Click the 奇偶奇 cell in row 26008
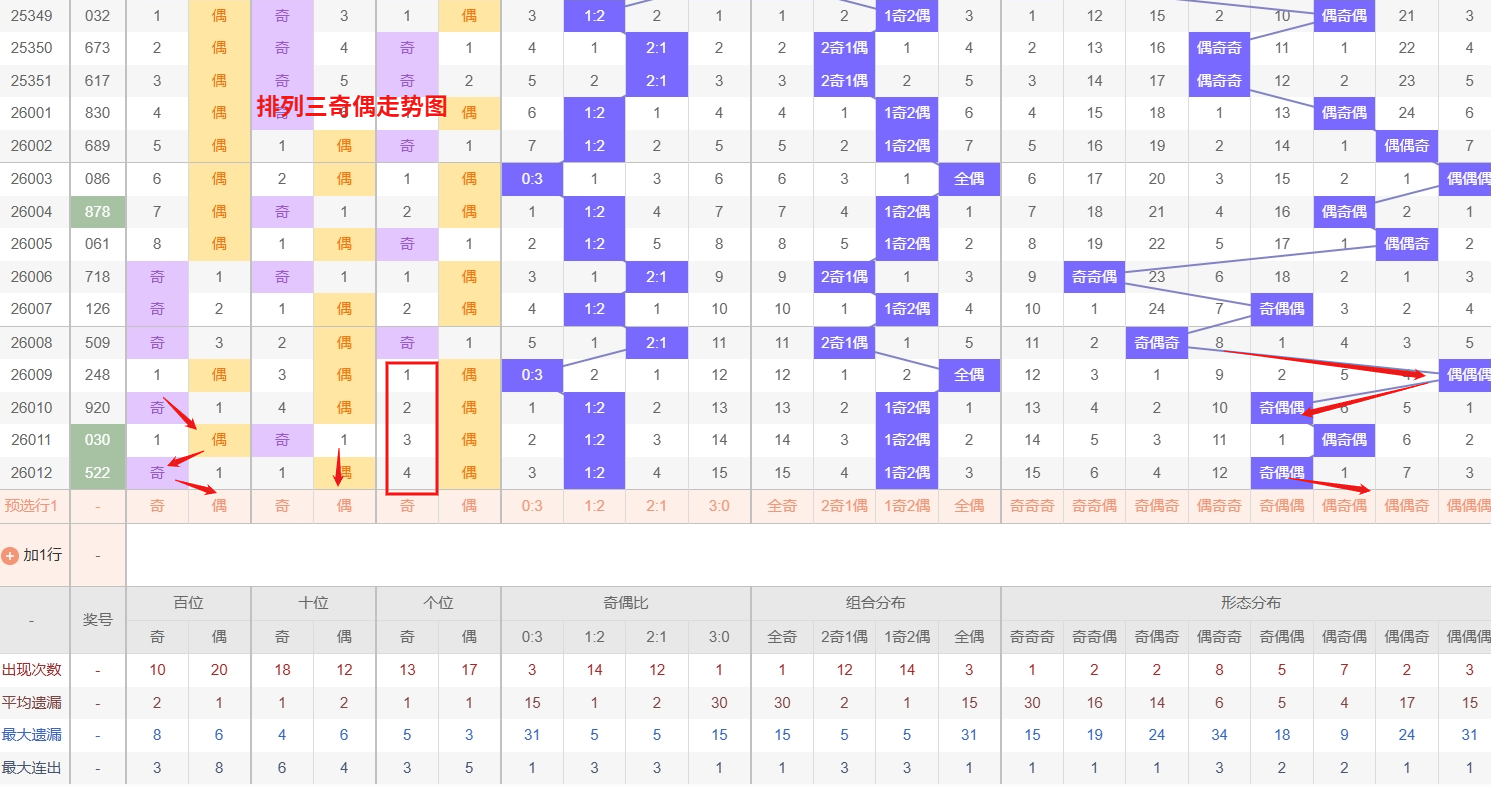1491x787 pixels. 1157,343
